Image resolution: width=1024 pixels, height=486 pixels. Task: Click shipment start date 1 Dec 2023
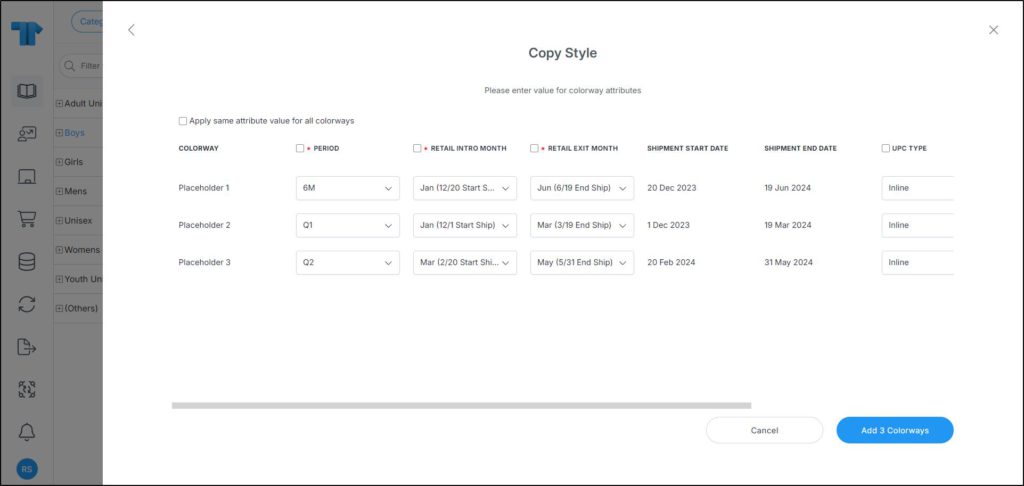(x=669, y=225)
